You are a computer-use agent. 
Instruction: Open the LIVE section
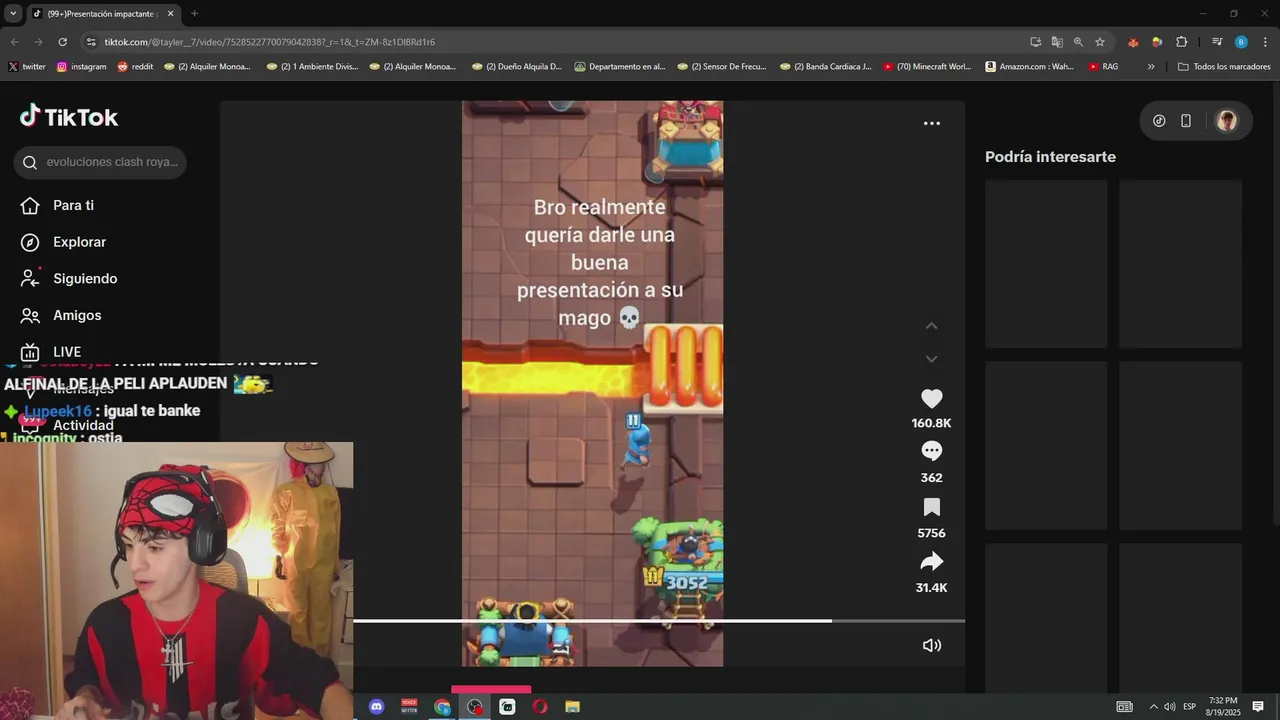click(51, 352)
